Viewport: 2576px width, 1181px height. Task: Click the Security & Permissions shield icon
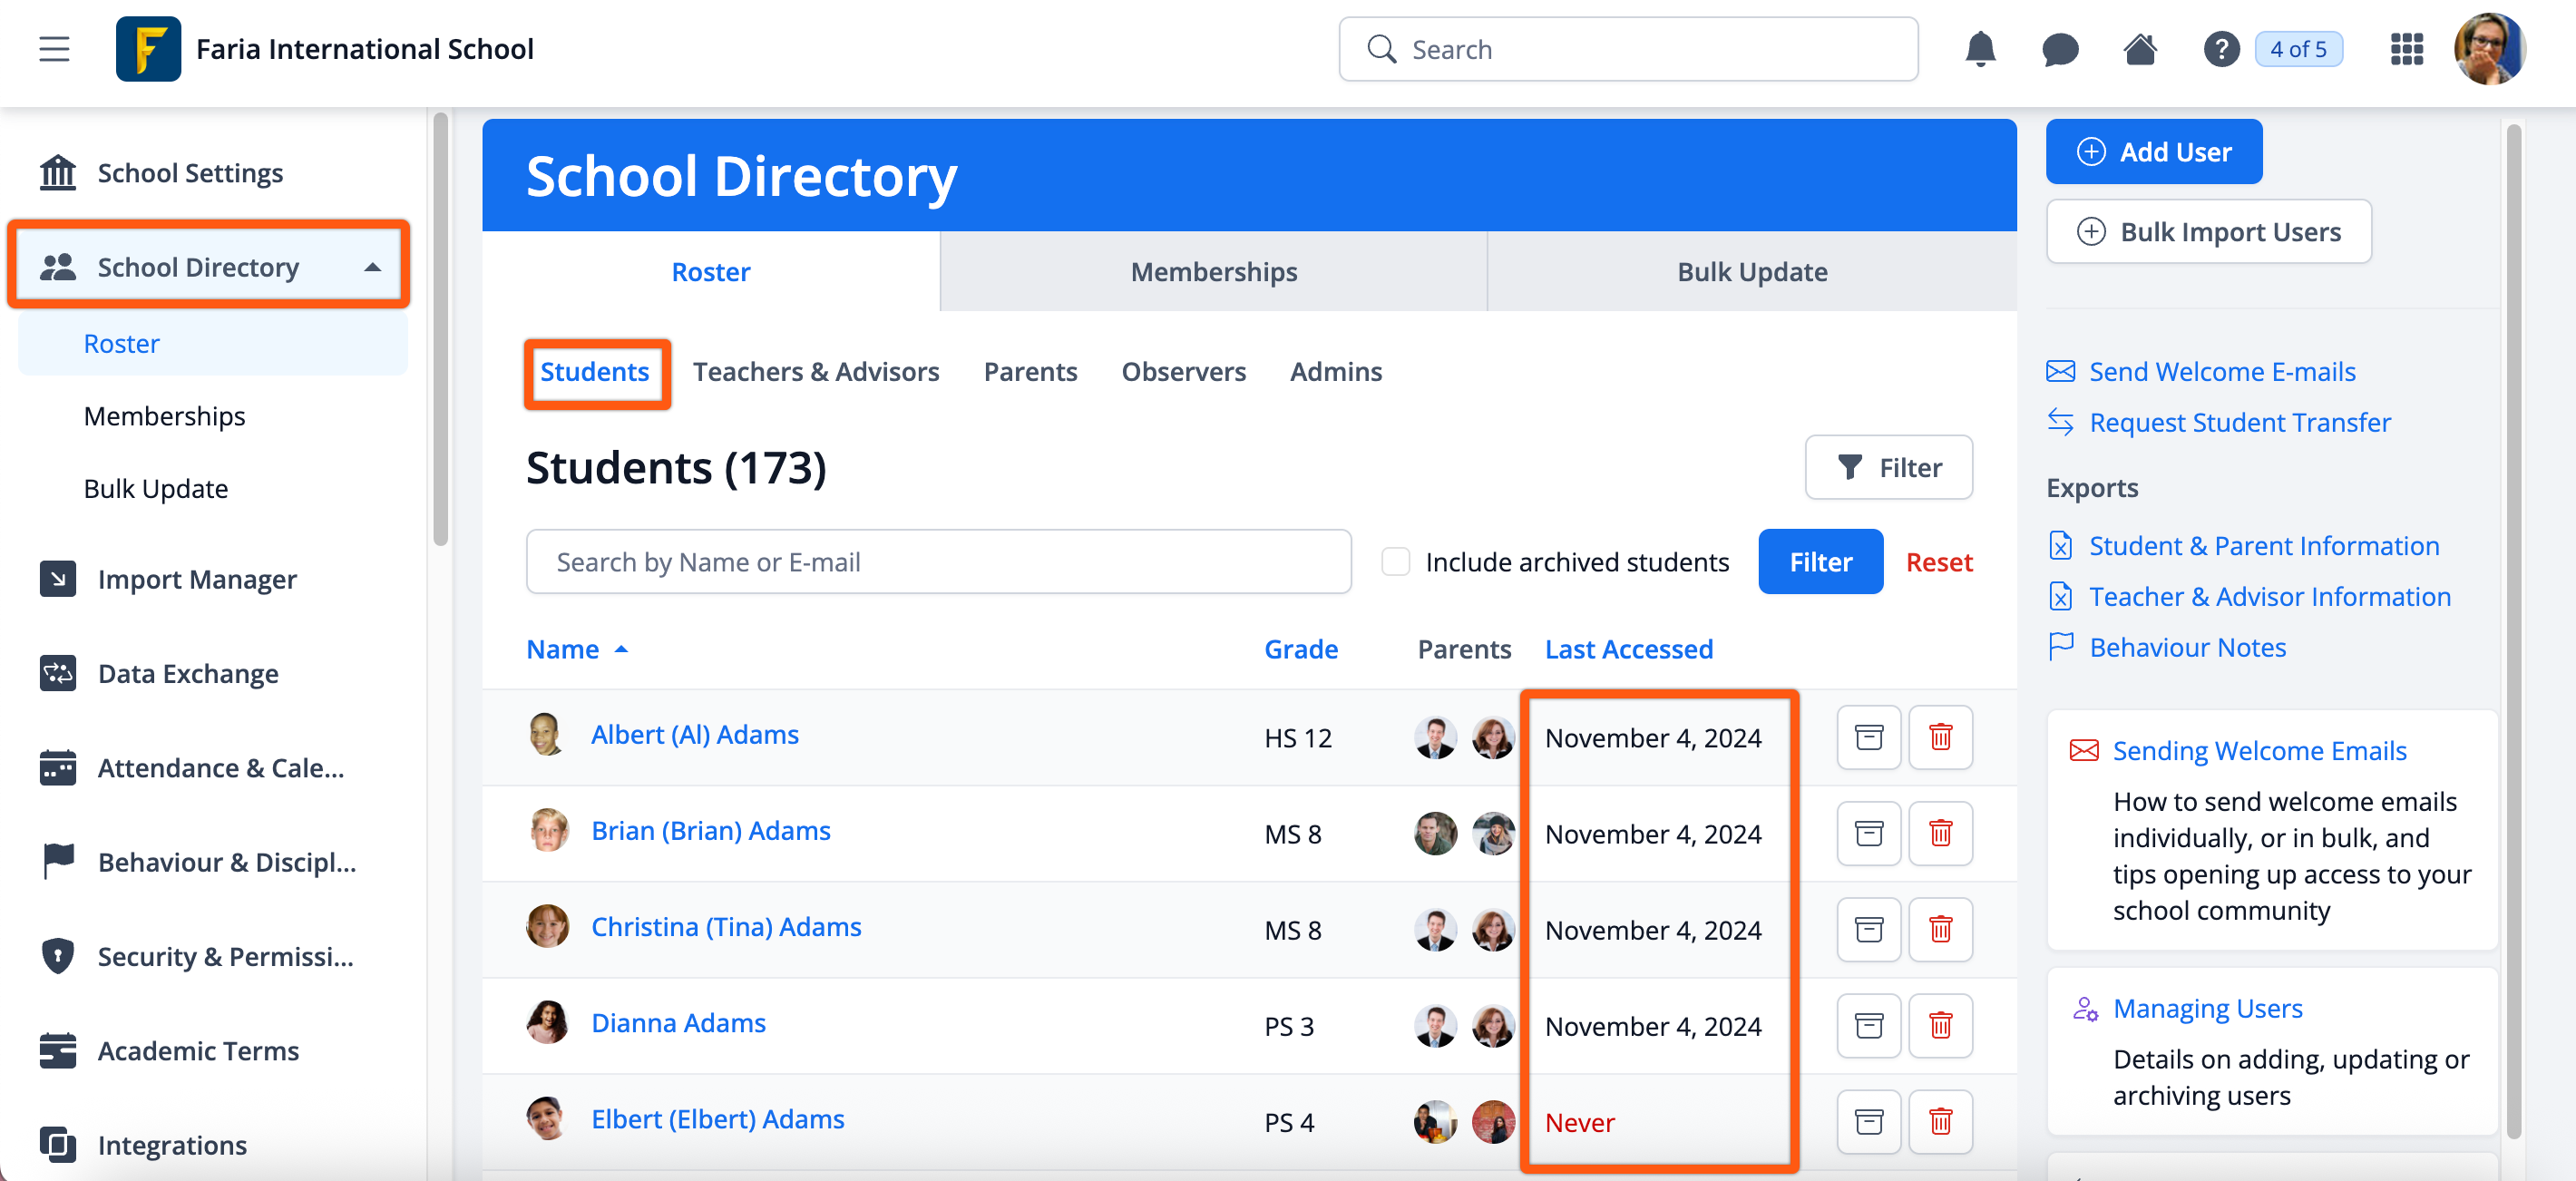[x=58, y=956]
